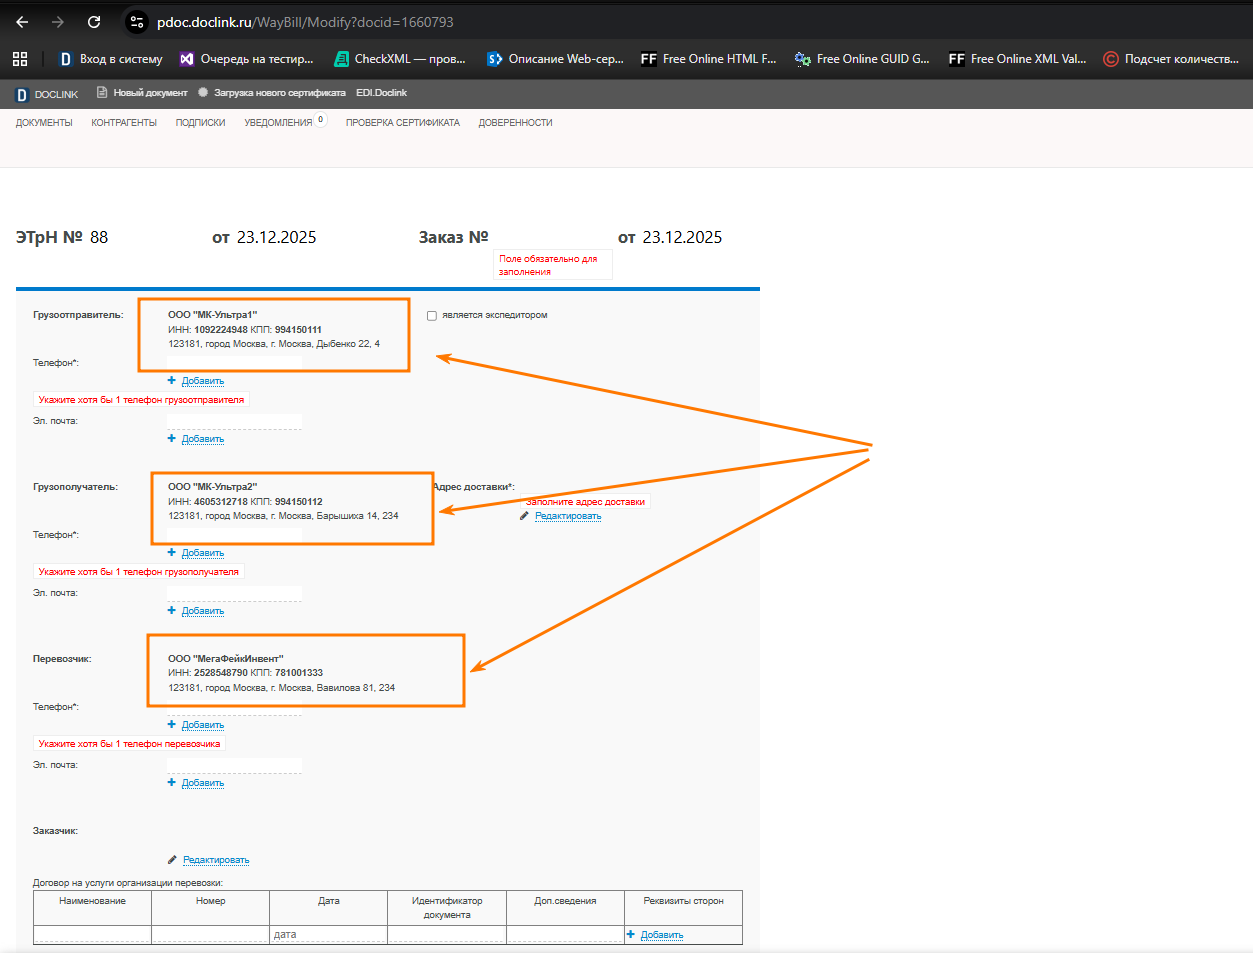Reload the page with refresh icon

tap(94, 22)
